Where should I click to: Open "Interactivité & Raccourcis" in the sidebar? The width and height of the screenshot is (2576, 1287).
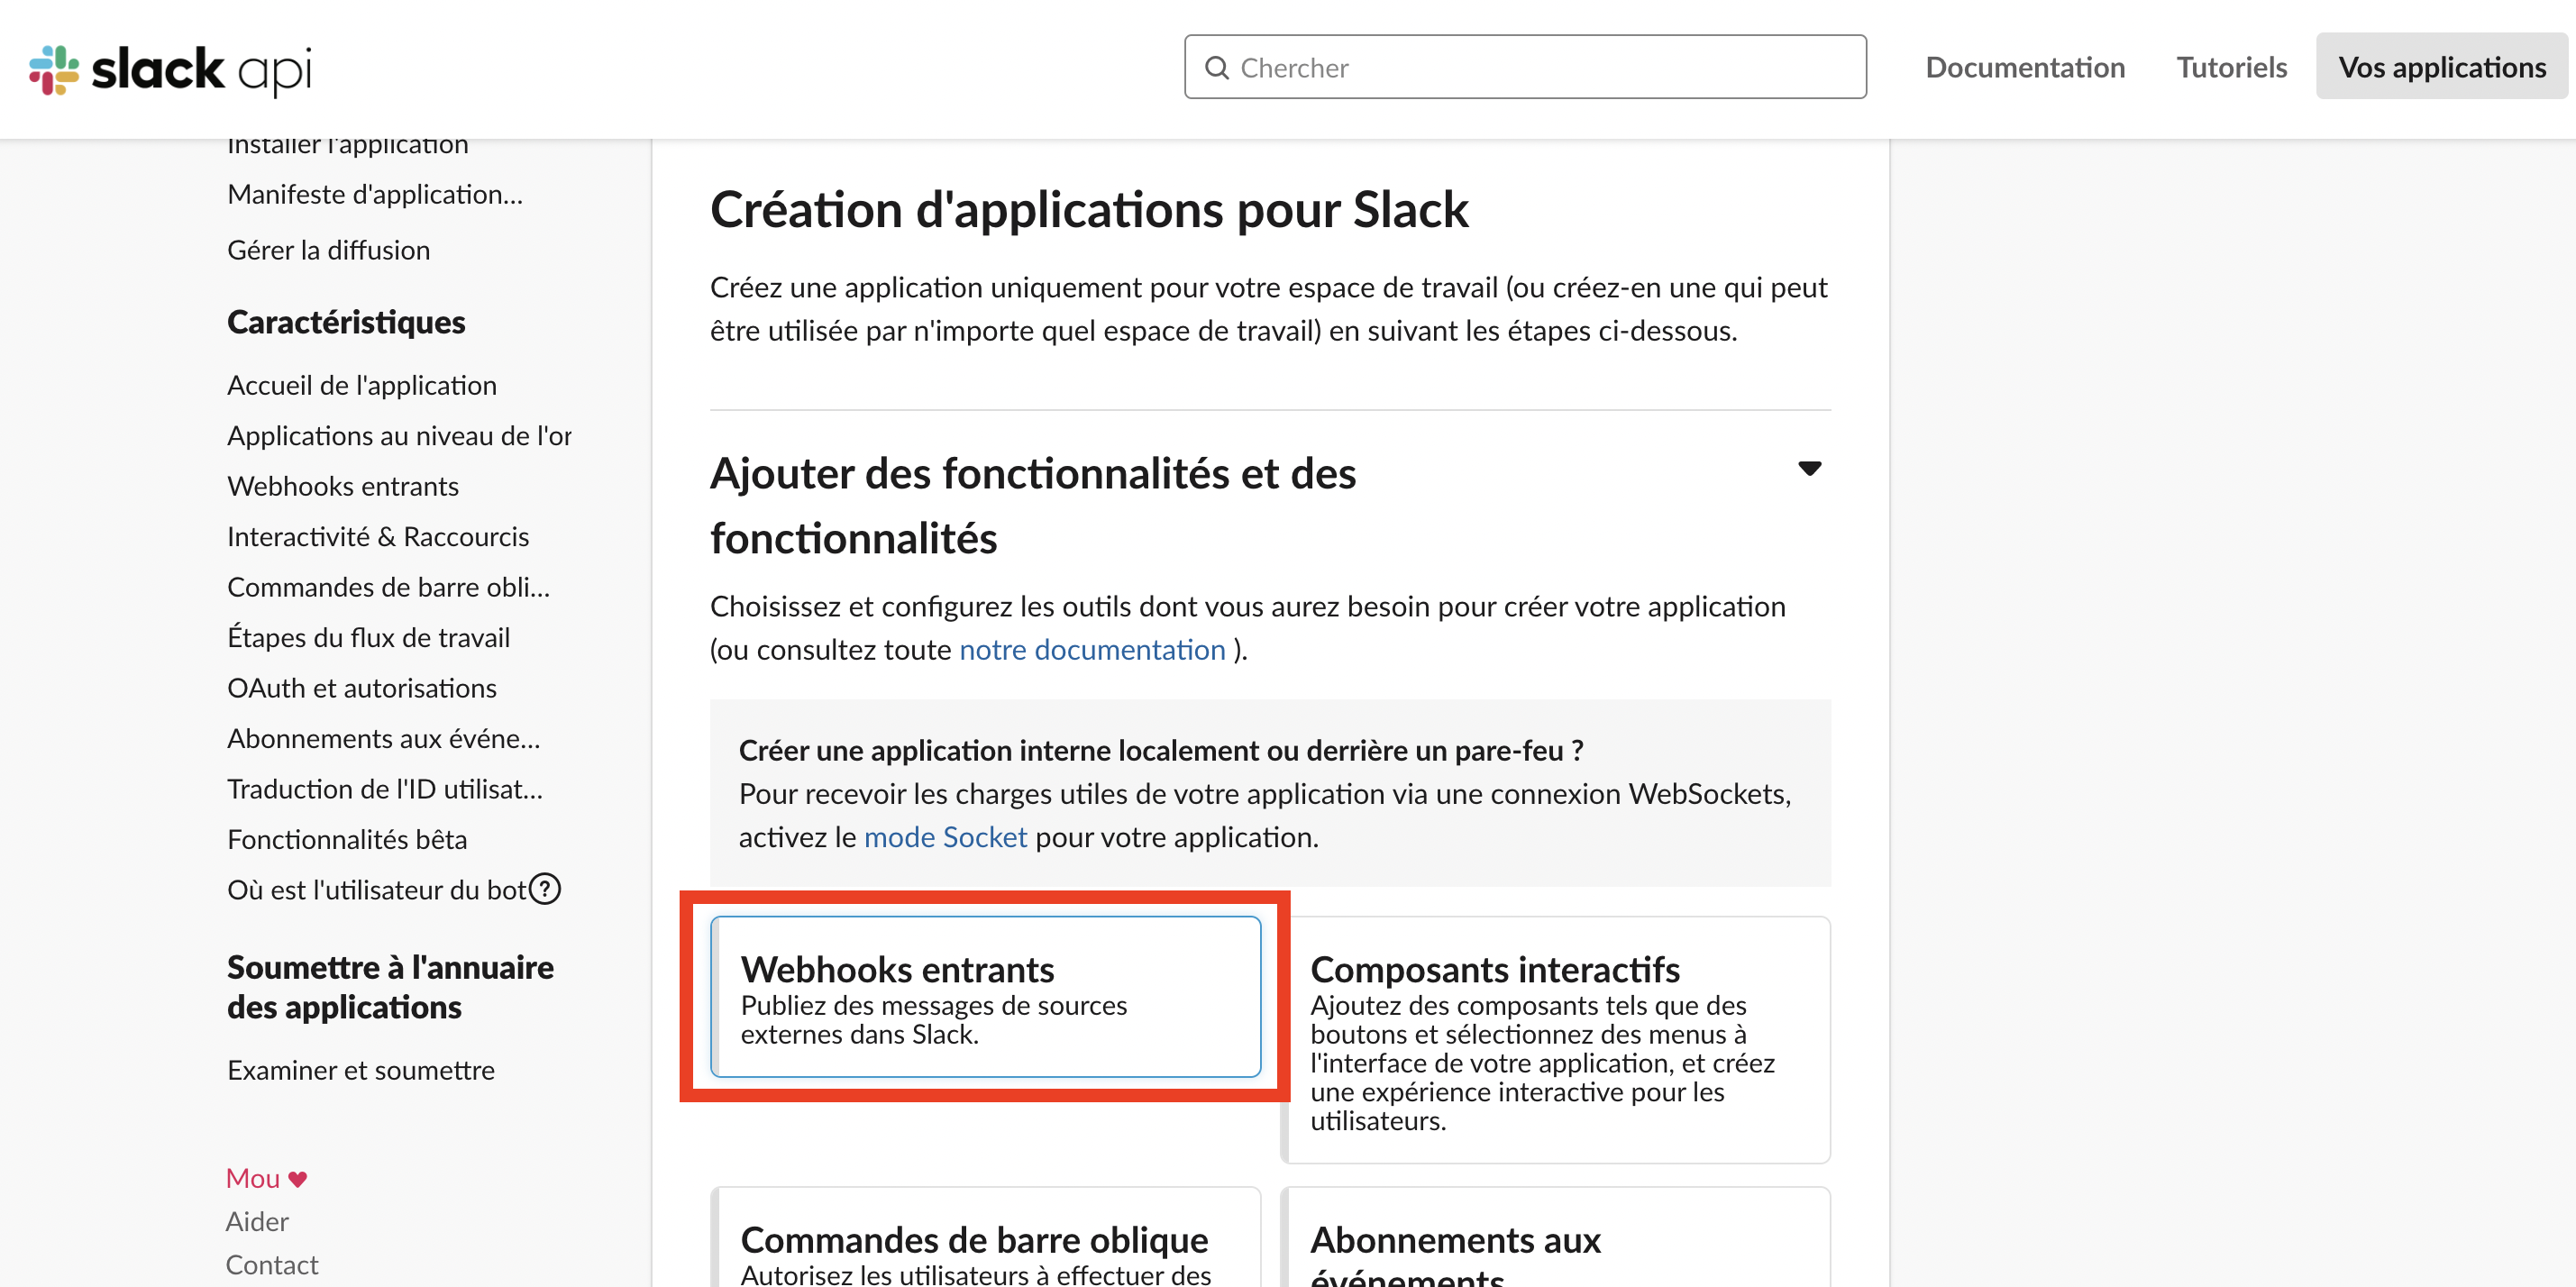click(378, 536)
